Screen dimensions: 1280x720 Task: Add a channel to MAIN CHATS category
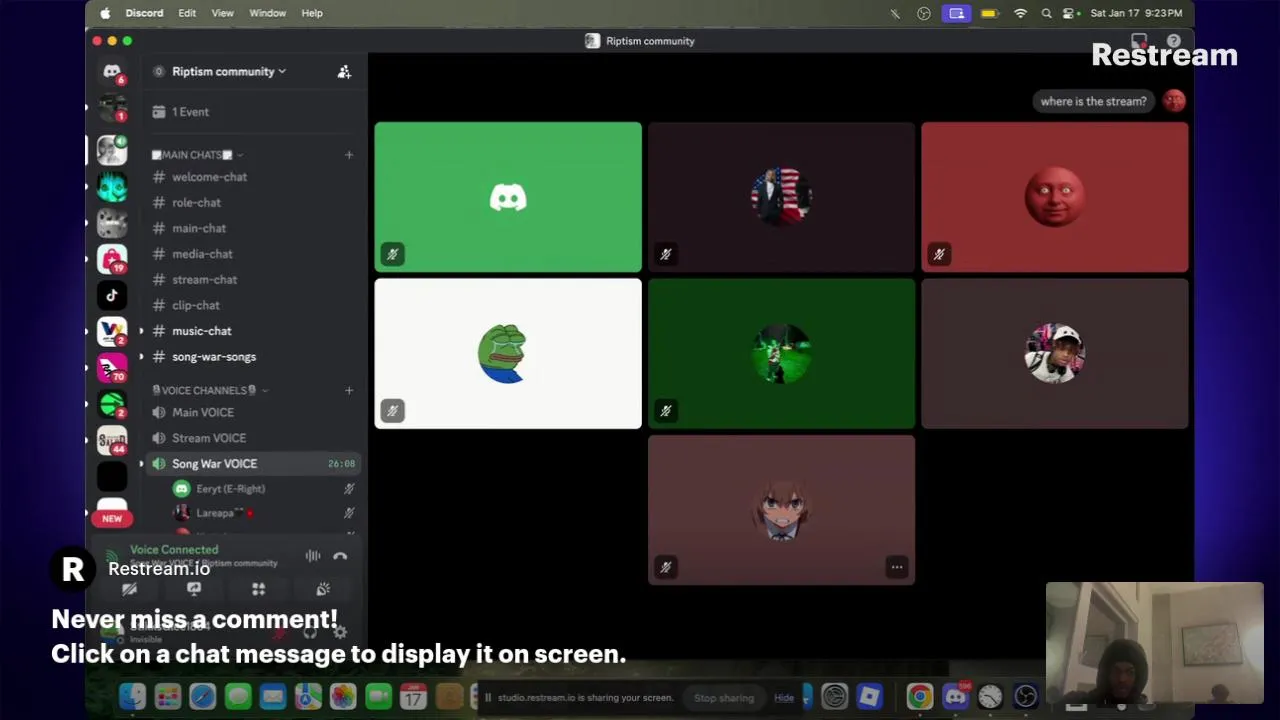(x=349, y=155)
